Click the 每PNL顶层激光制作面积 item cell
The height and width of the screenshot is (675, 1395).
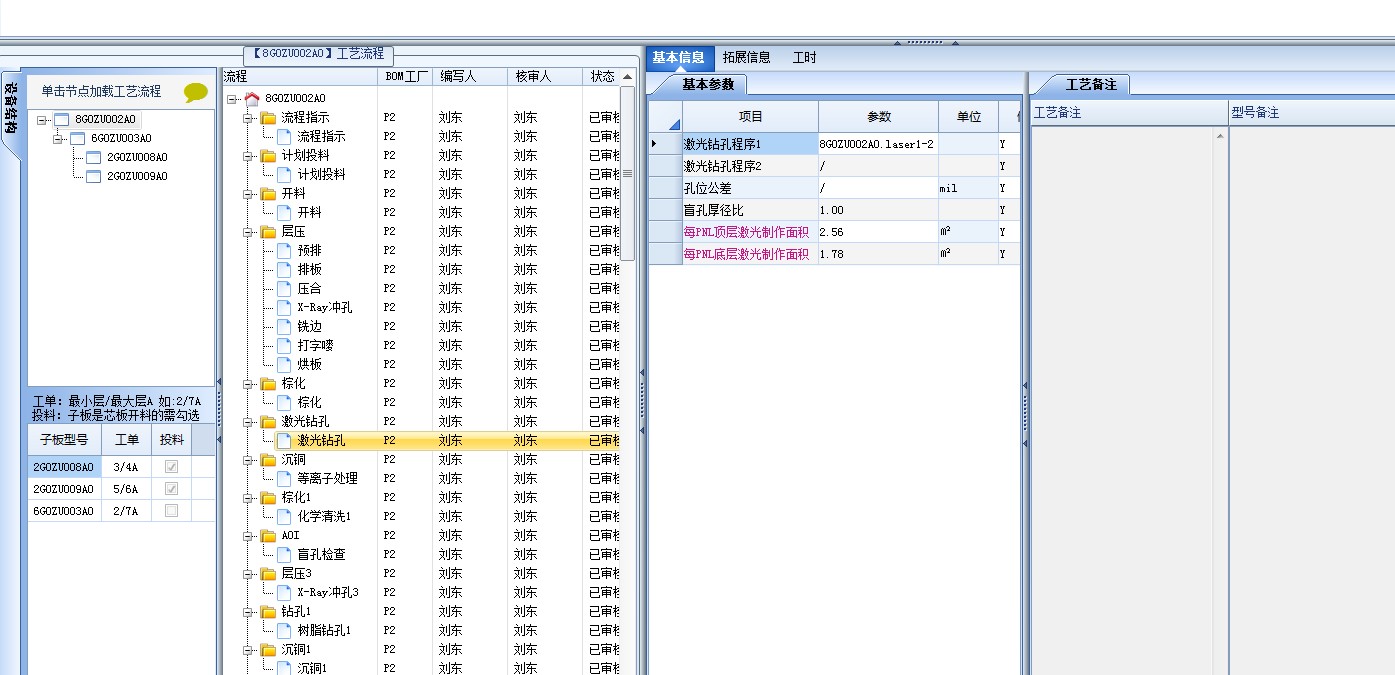pos(750,232)
